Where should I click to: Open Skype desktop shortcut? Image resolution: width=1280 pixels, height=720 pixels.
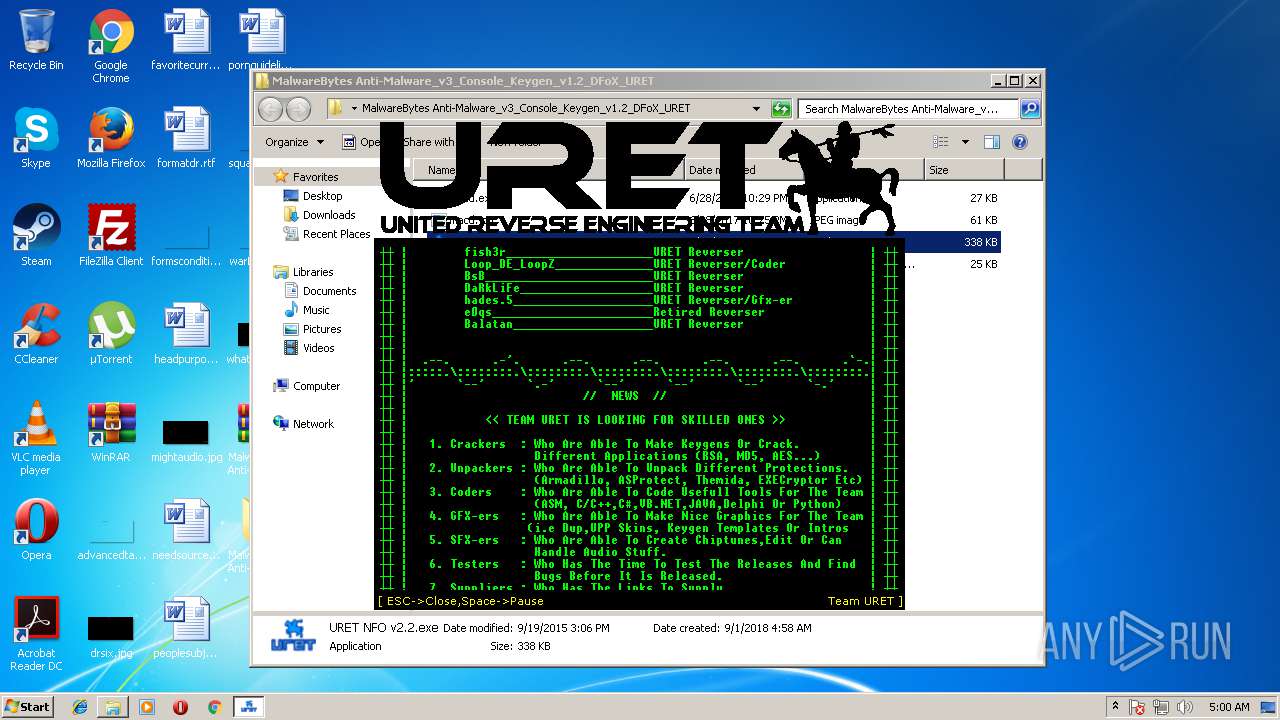[x=36, y=139]
